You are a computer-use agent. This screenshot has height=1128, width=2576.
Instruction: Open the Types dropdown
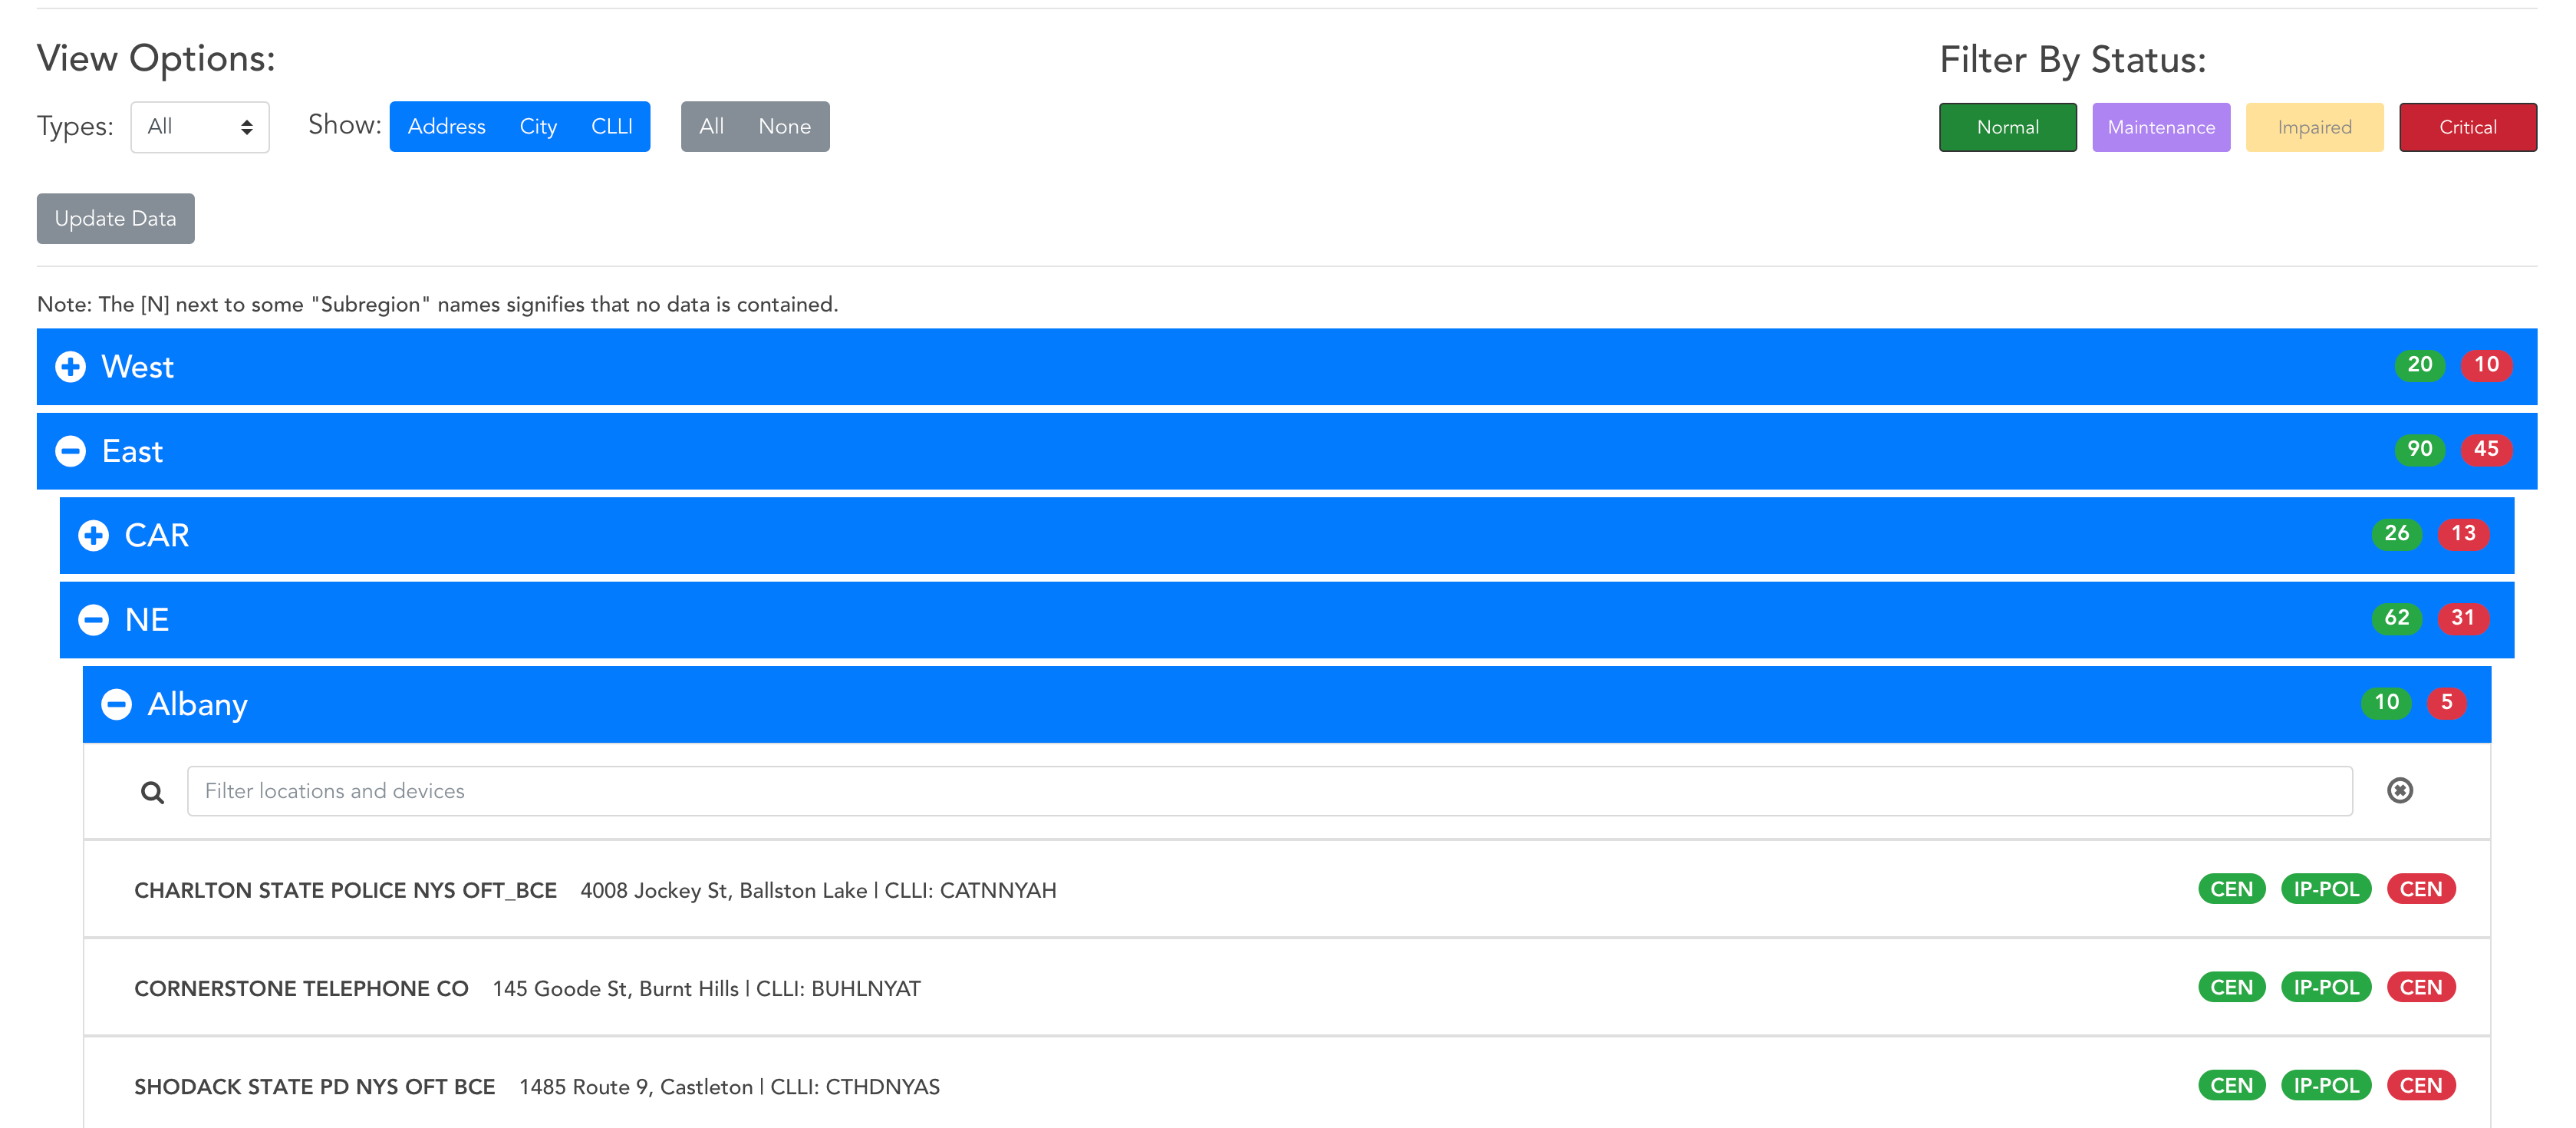200,127
